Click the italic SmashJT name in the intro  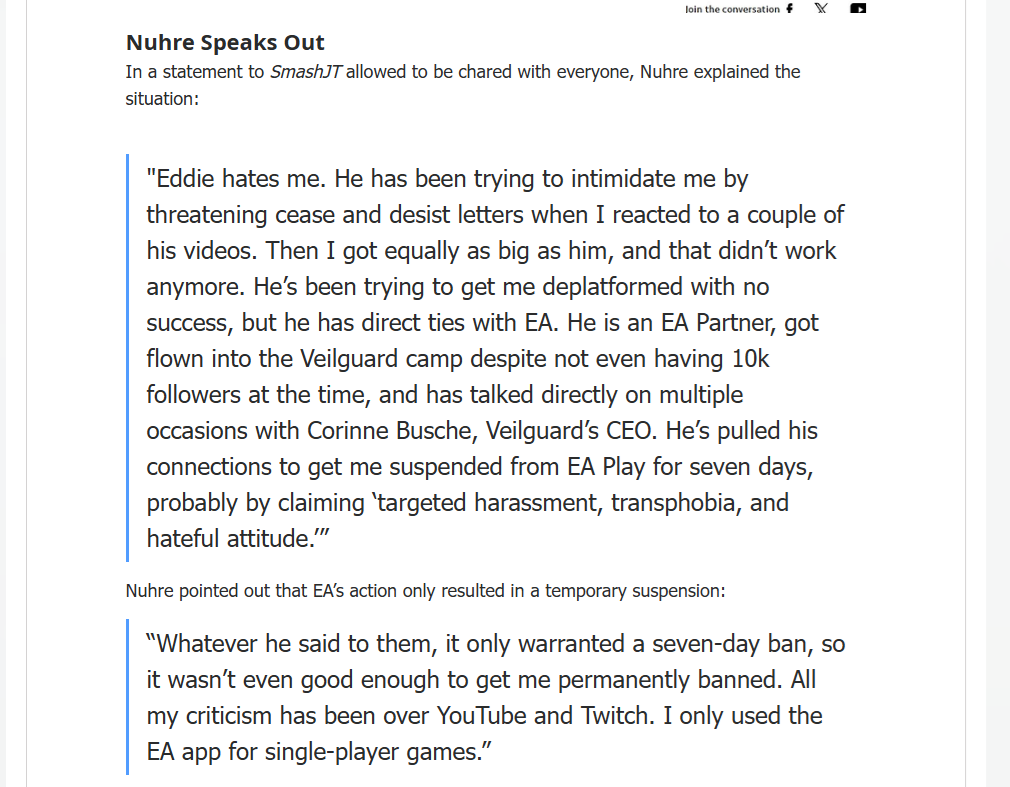click(306, 71)
